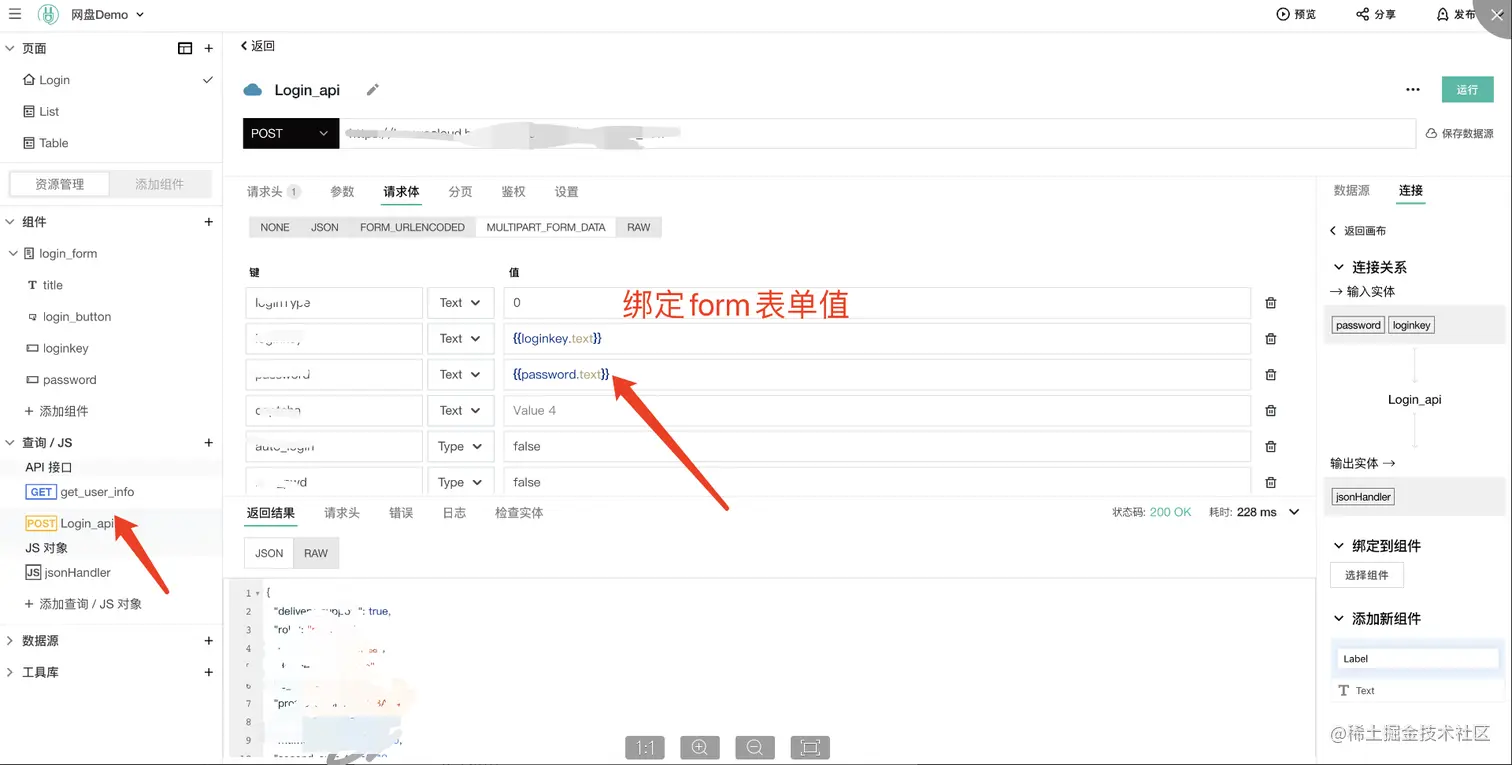
Task: Select the JSON body format option
Action: click(x=324, y=227)
